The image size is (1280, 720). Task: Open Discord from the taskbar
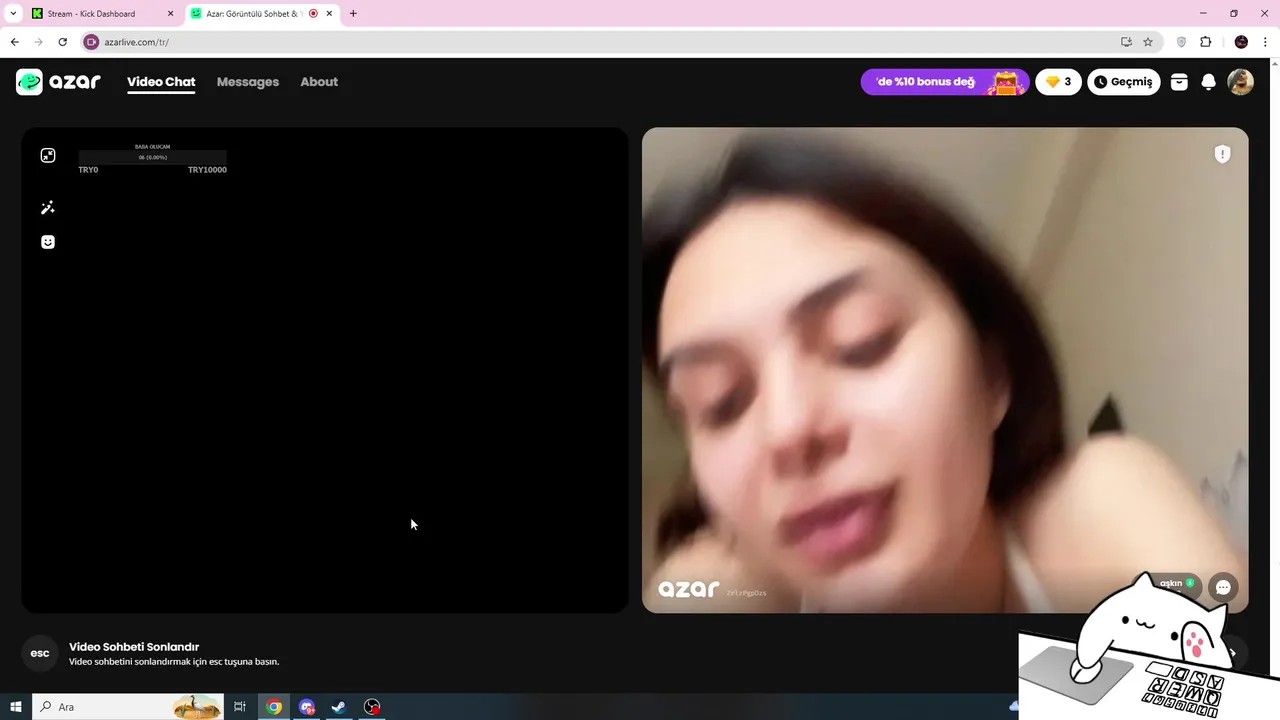[x=307, y=707]
